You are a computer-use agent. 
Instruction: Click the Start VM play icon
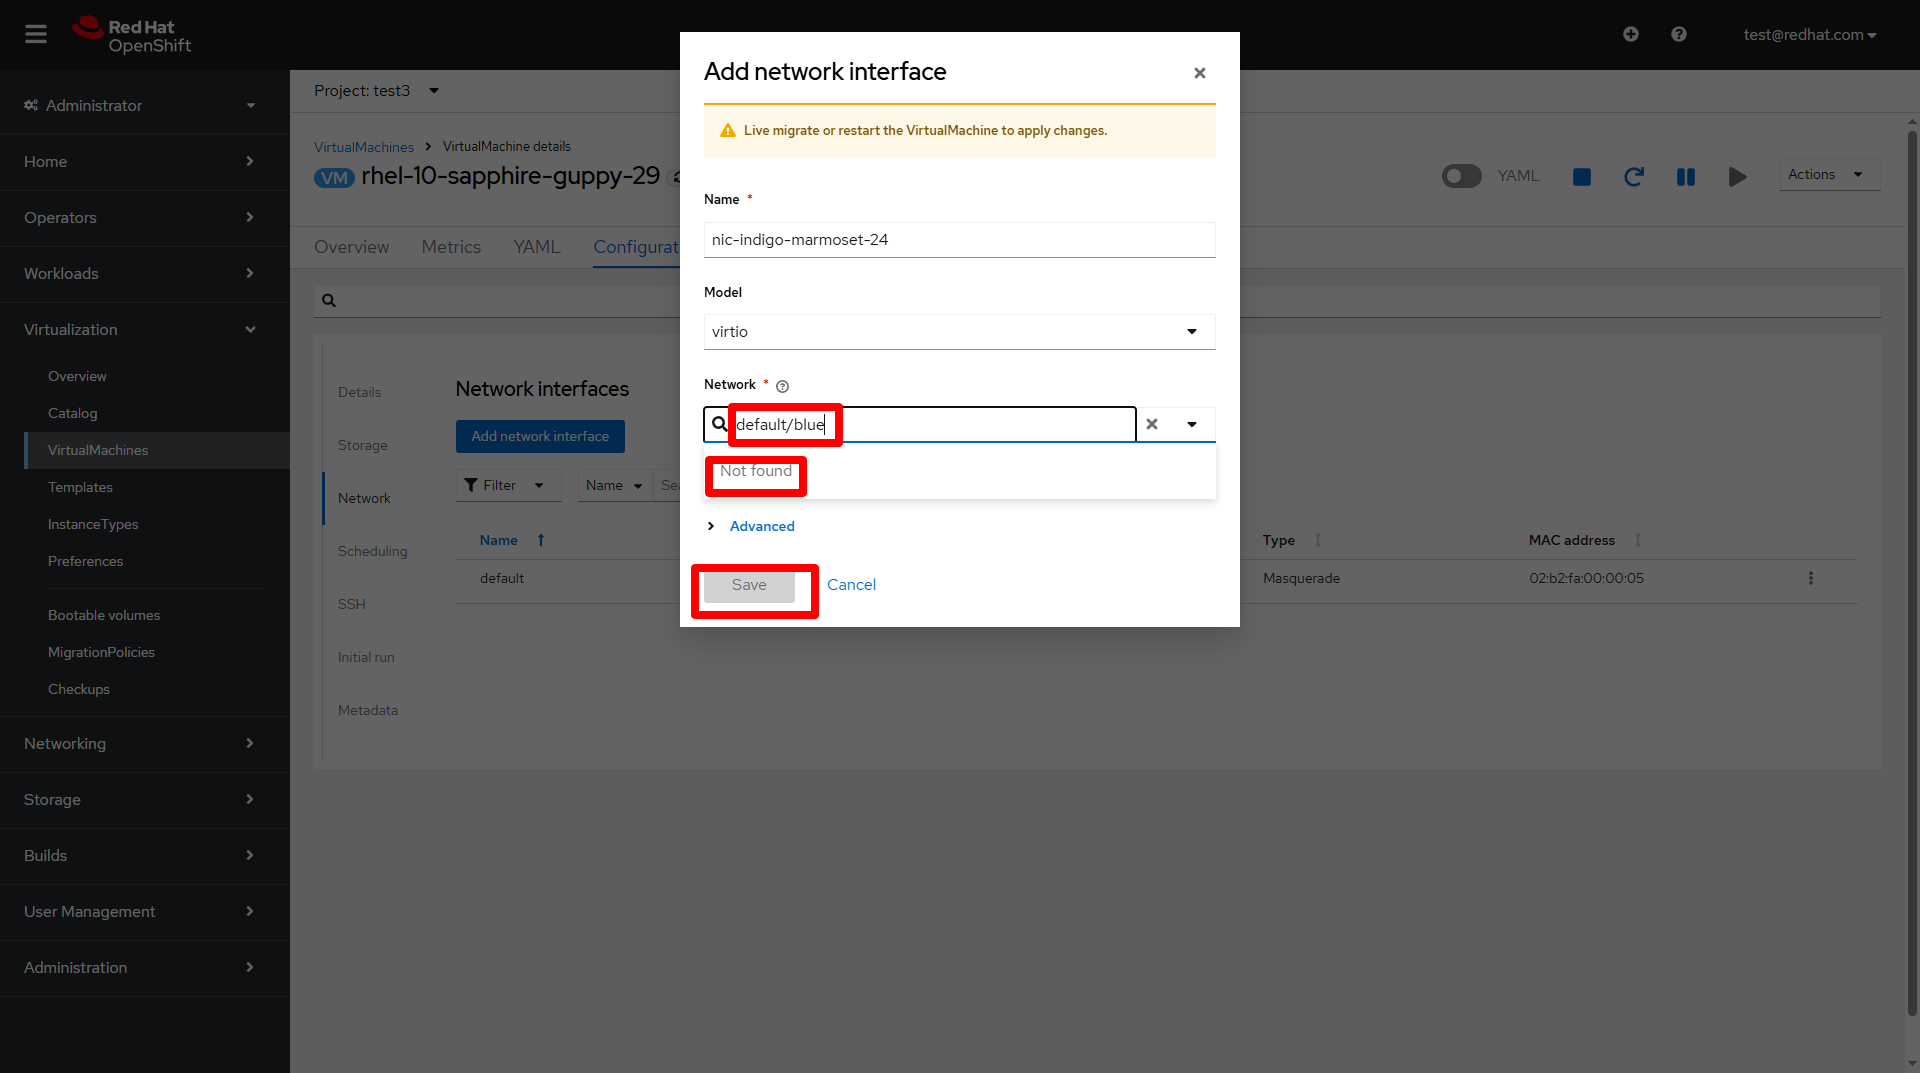click(1738, 177)
